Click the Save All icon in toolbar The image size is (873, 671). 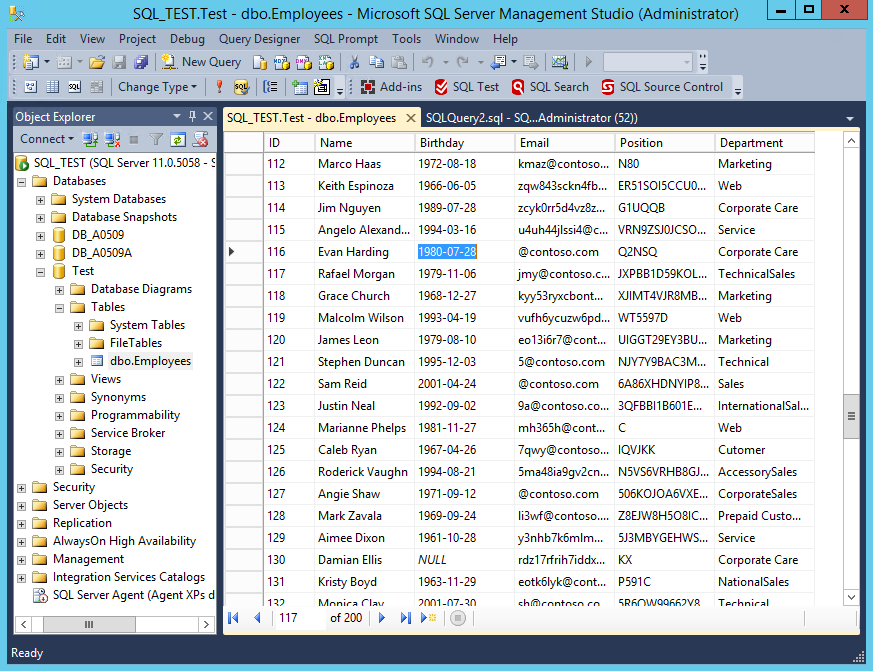tap(141, 62)
